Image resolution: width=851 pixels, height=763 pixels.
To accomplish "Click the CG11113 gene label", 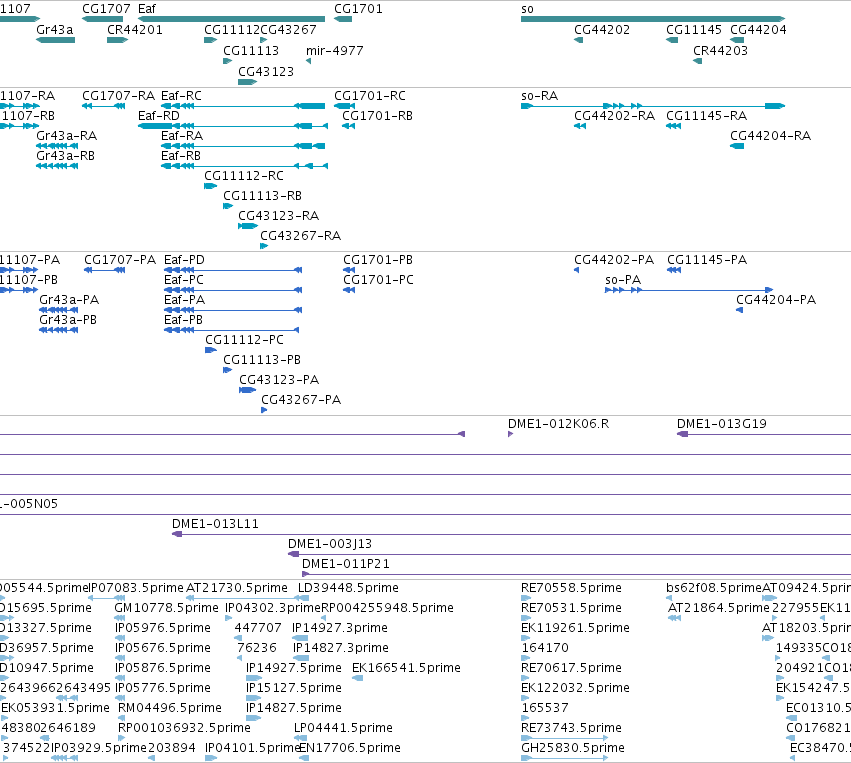I will tap(251, 50).
